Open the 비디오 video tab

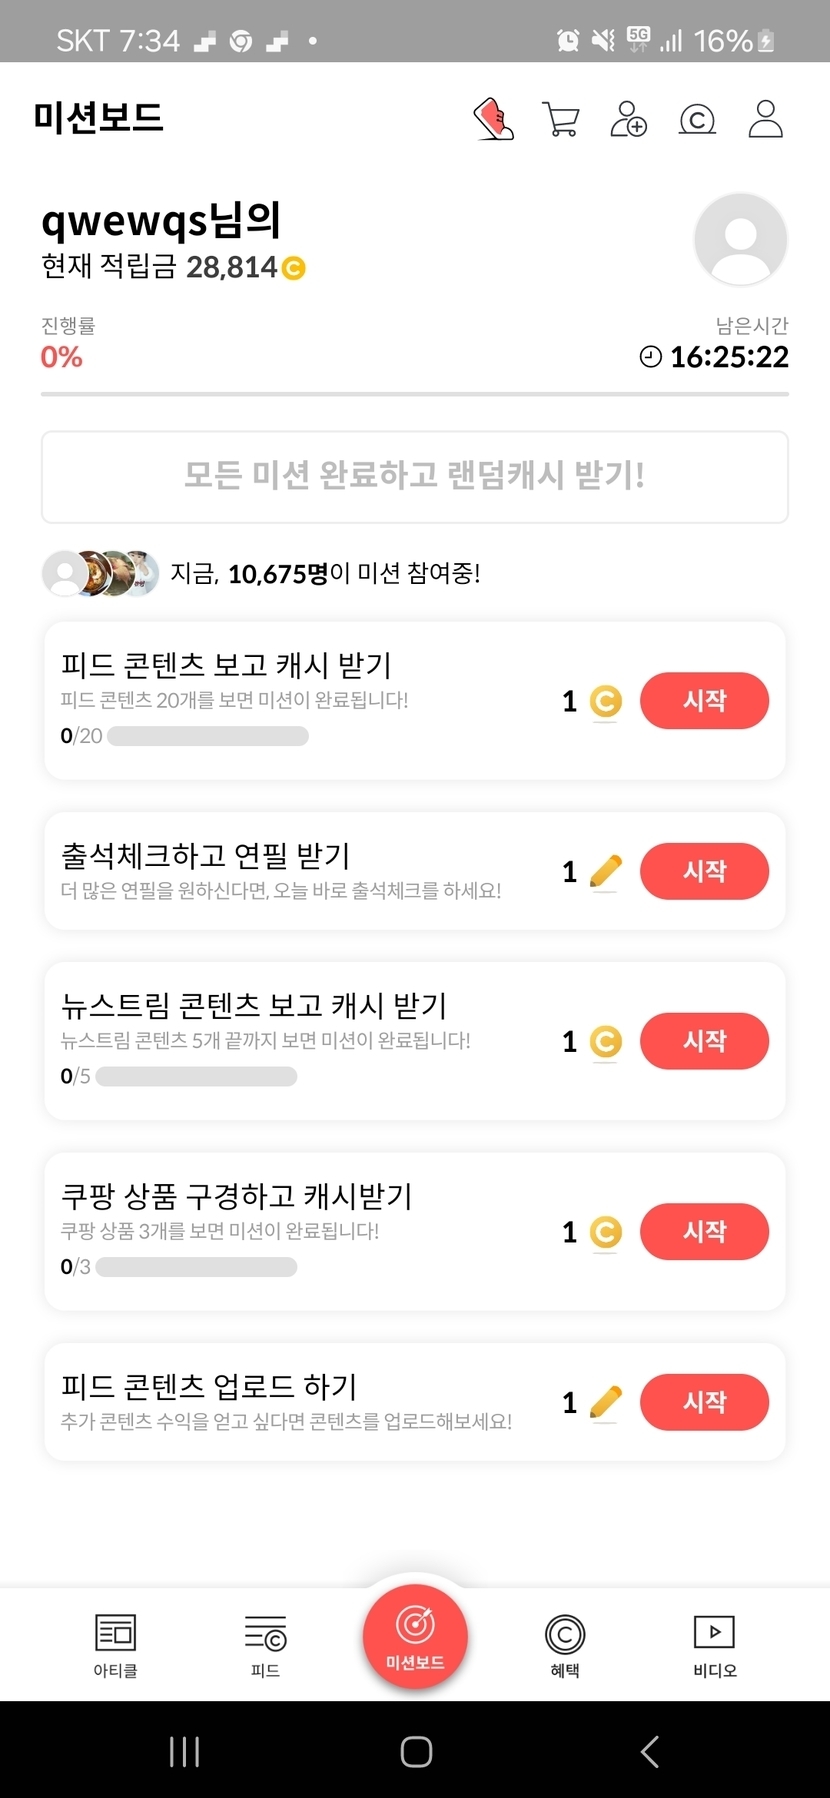pos(714,1645)
